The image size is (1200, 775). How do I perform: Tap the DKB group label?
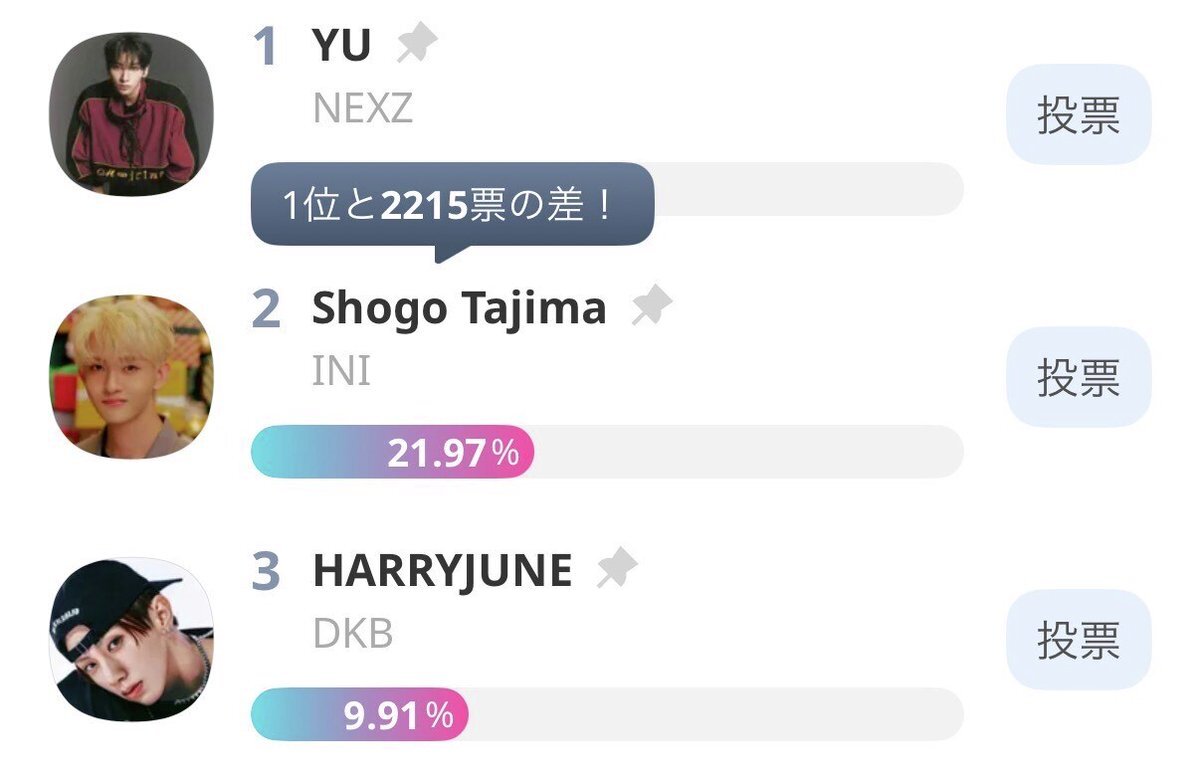pos(353,635)
